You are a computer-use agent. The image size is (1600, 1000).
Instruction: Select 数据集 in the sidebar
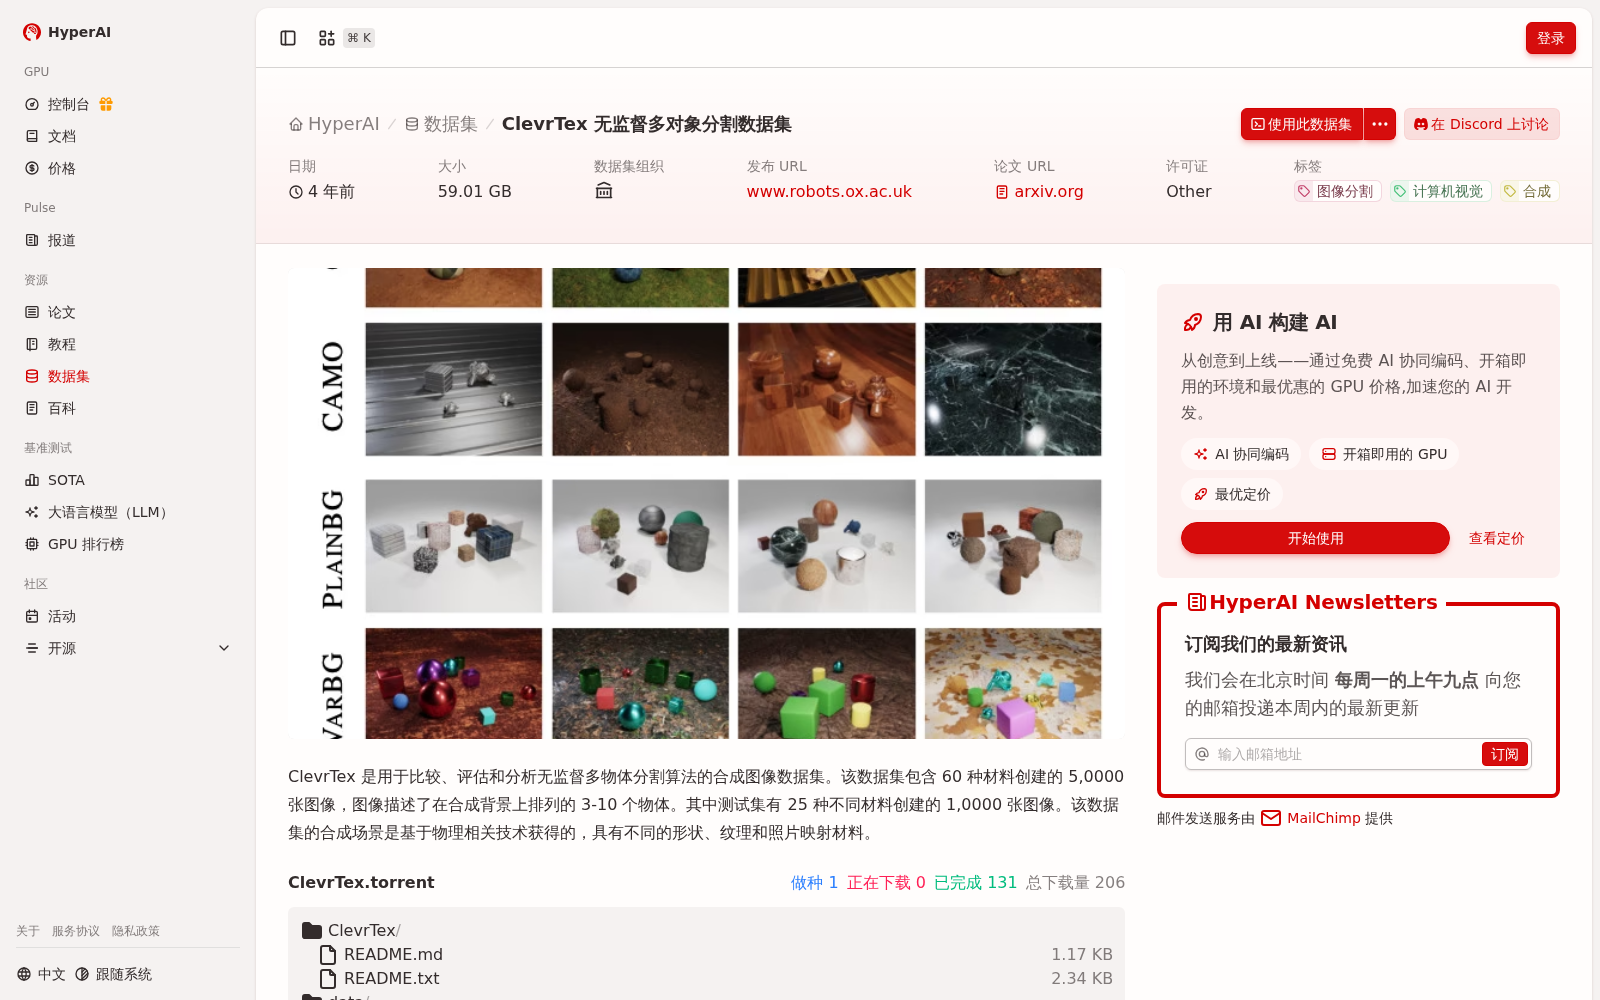coord(69,376)
